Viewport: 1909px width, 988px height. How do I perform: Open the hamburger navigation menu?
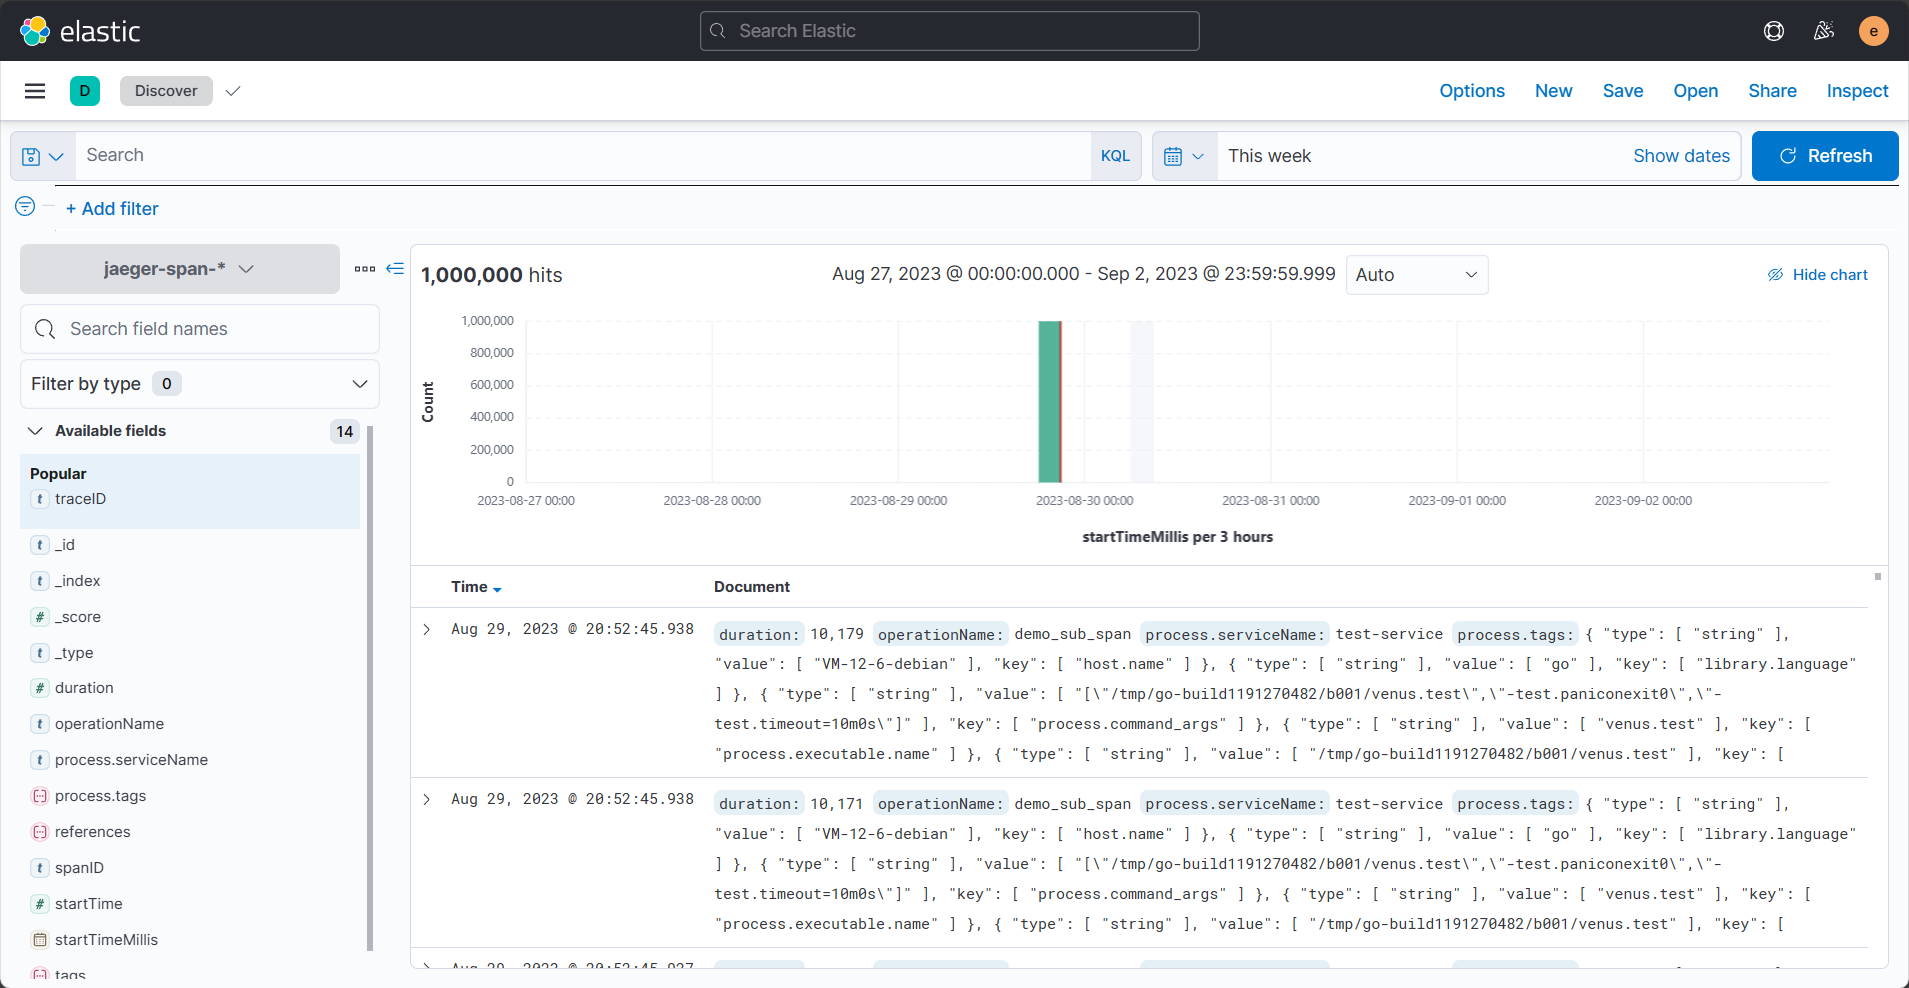coord(35,91)
